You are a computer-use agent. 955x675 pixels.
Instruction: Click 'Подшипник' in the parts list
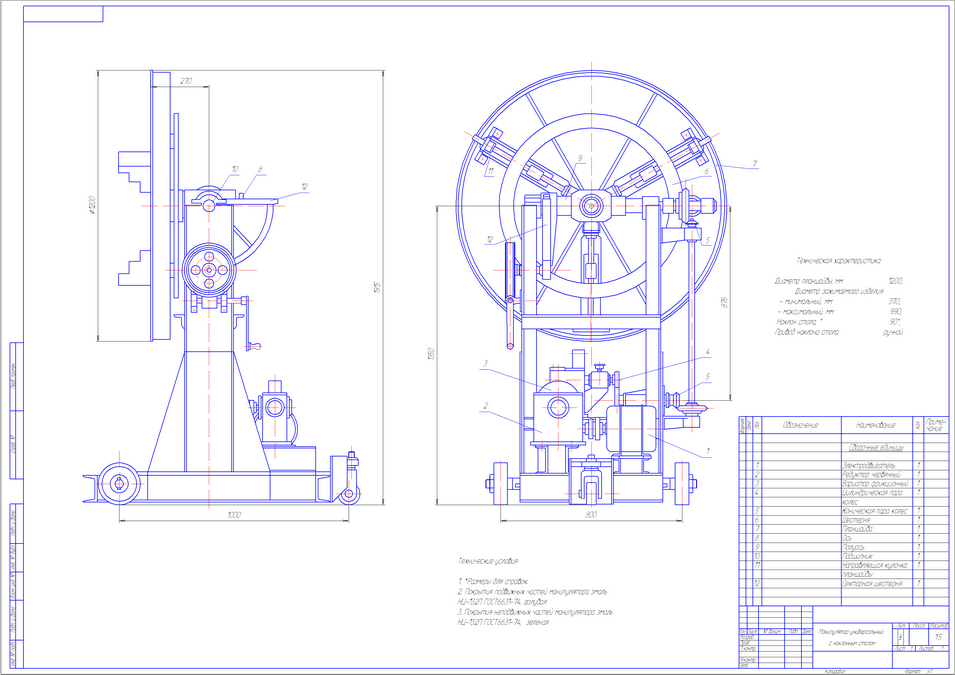[857, 556]
